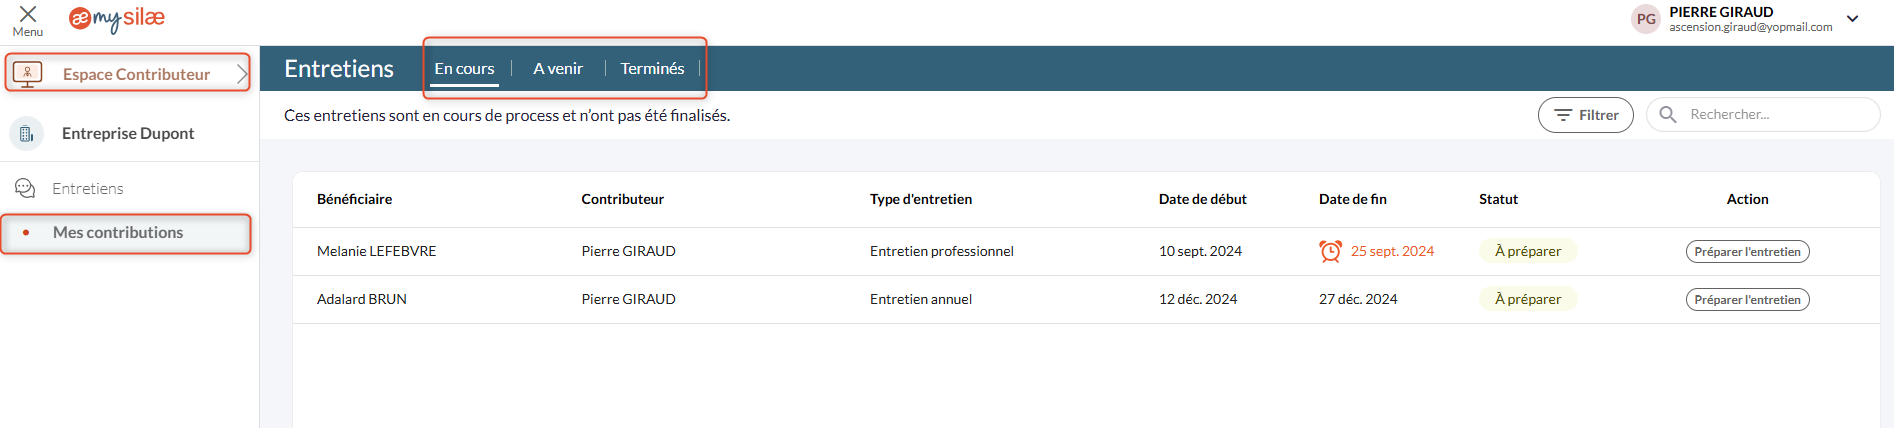Open Entretiens in the sidebar
This screenshot has height=428, width=1894.
pos(88,188)
